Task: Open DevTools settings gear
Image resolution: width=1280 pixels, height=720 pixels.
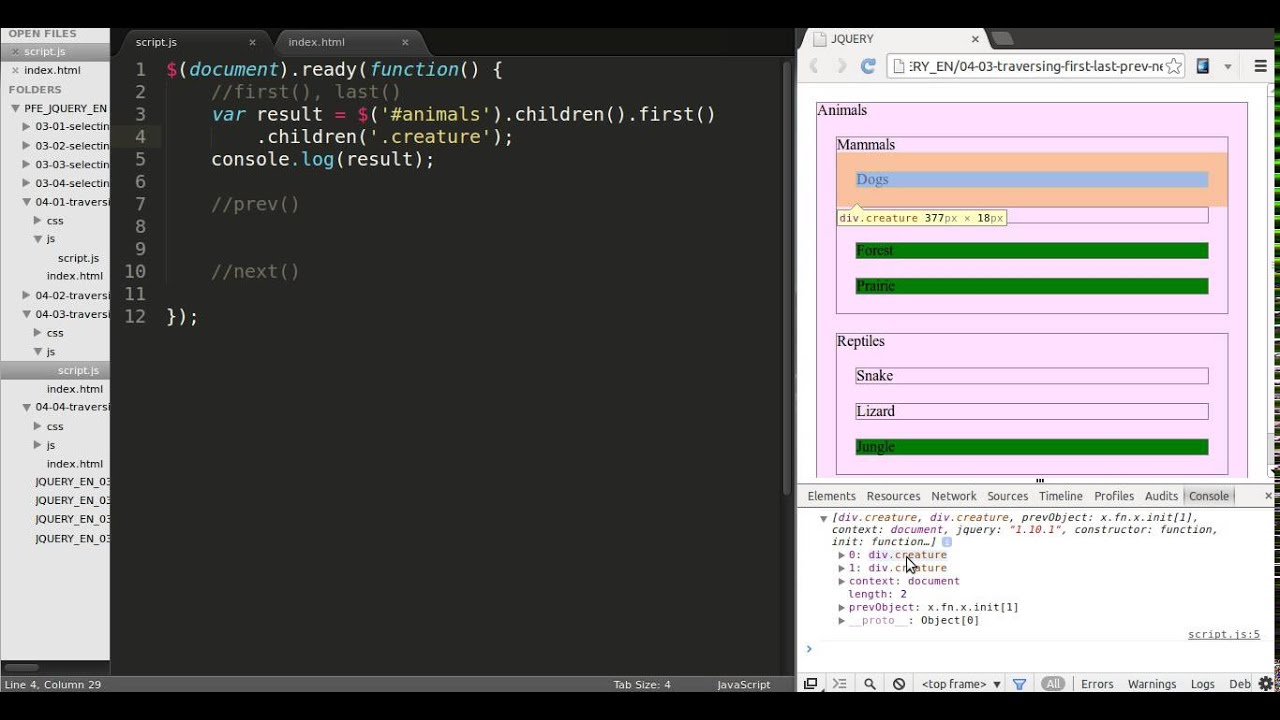Action: tap(1266, 684)
